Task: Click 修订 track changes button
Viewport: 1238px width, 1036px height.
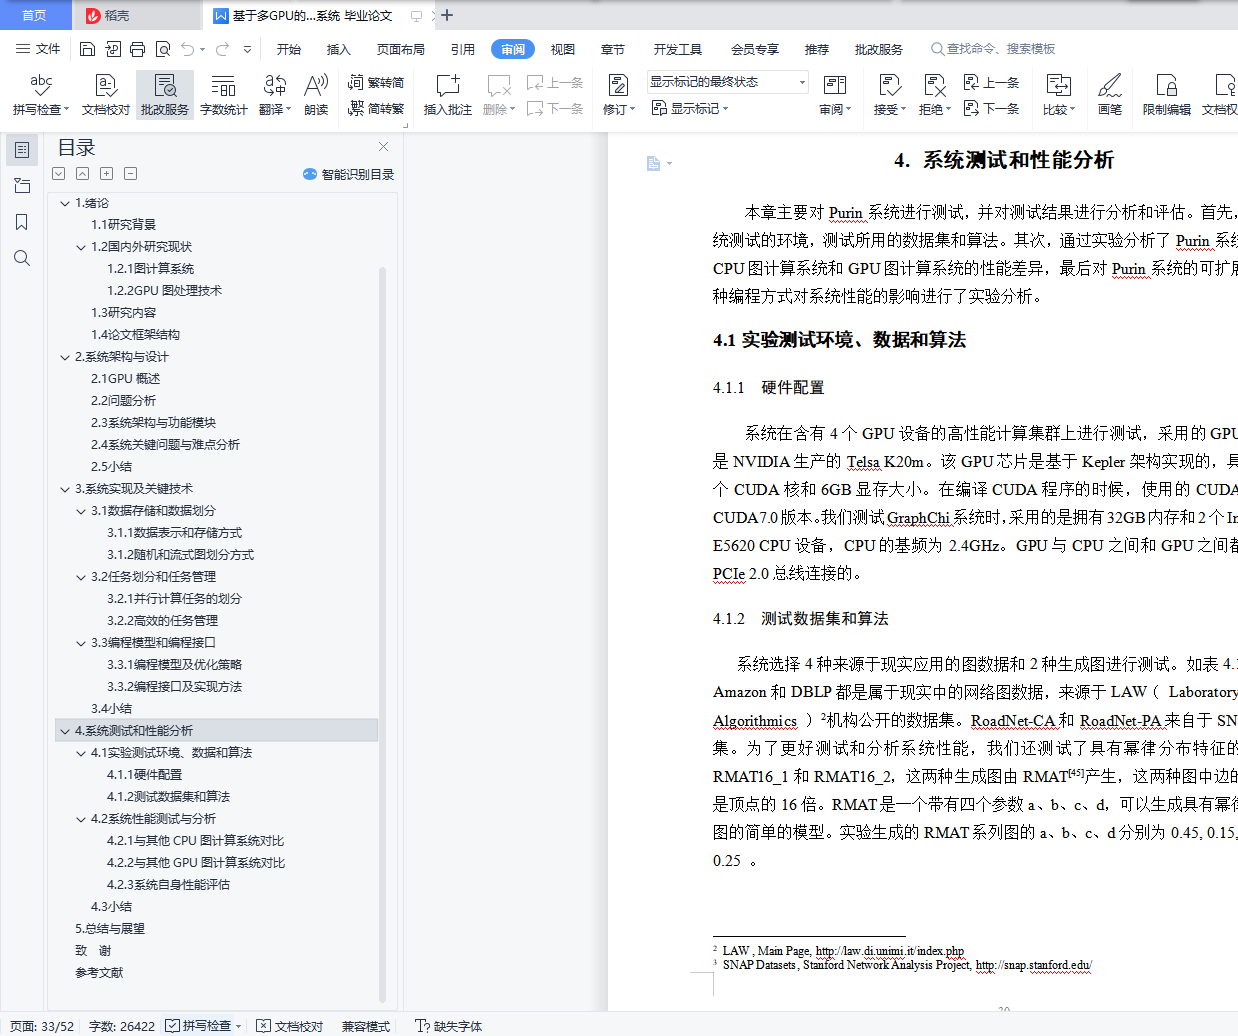Action: (x=618, y=95)
